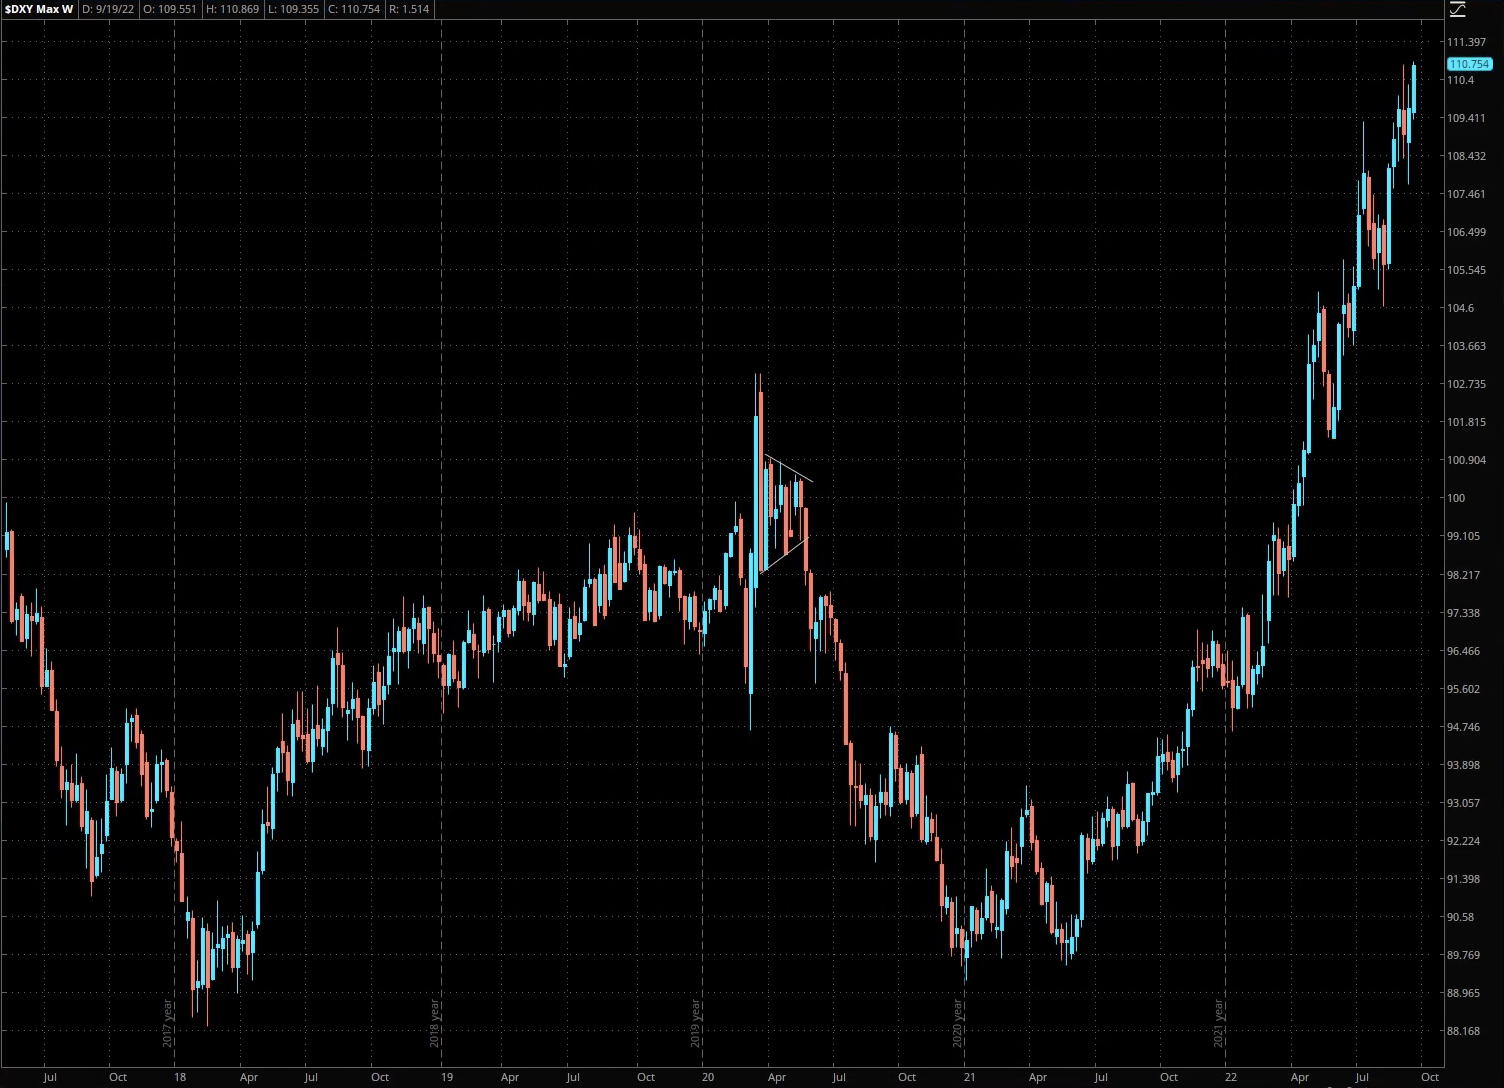
Task: Select the highlighted 110.754 current price bubble
Action: pyautogui.click(x=1469, y=64)
